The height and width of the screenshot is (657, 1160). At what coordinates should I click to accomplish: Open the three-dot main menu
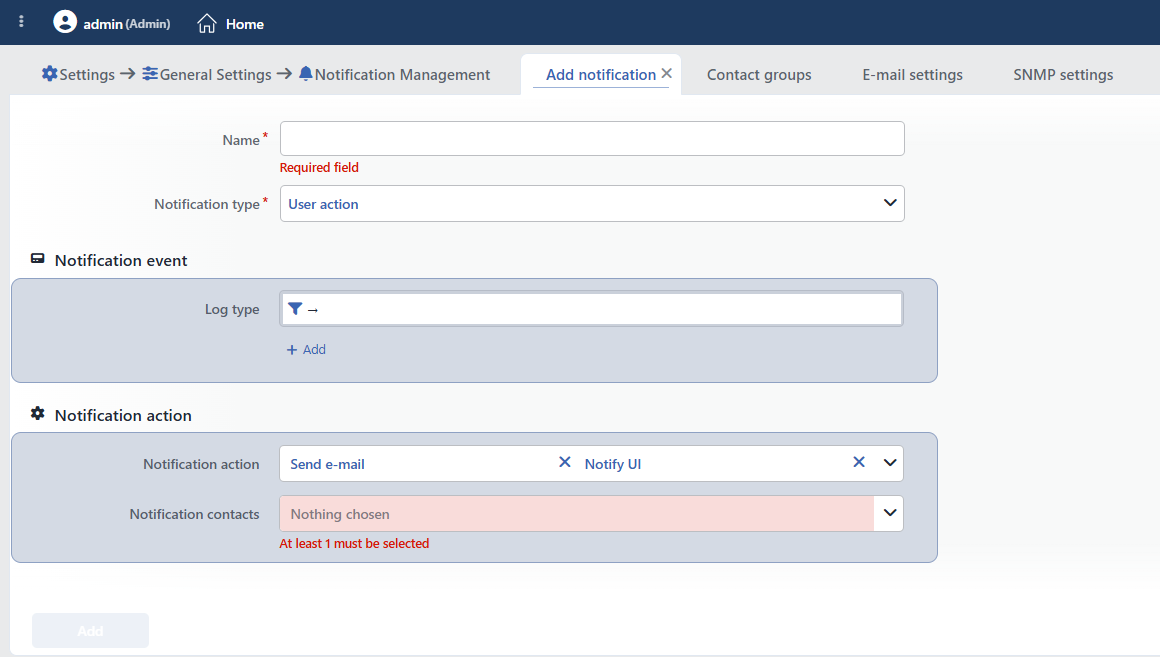(x=21, y=21)
